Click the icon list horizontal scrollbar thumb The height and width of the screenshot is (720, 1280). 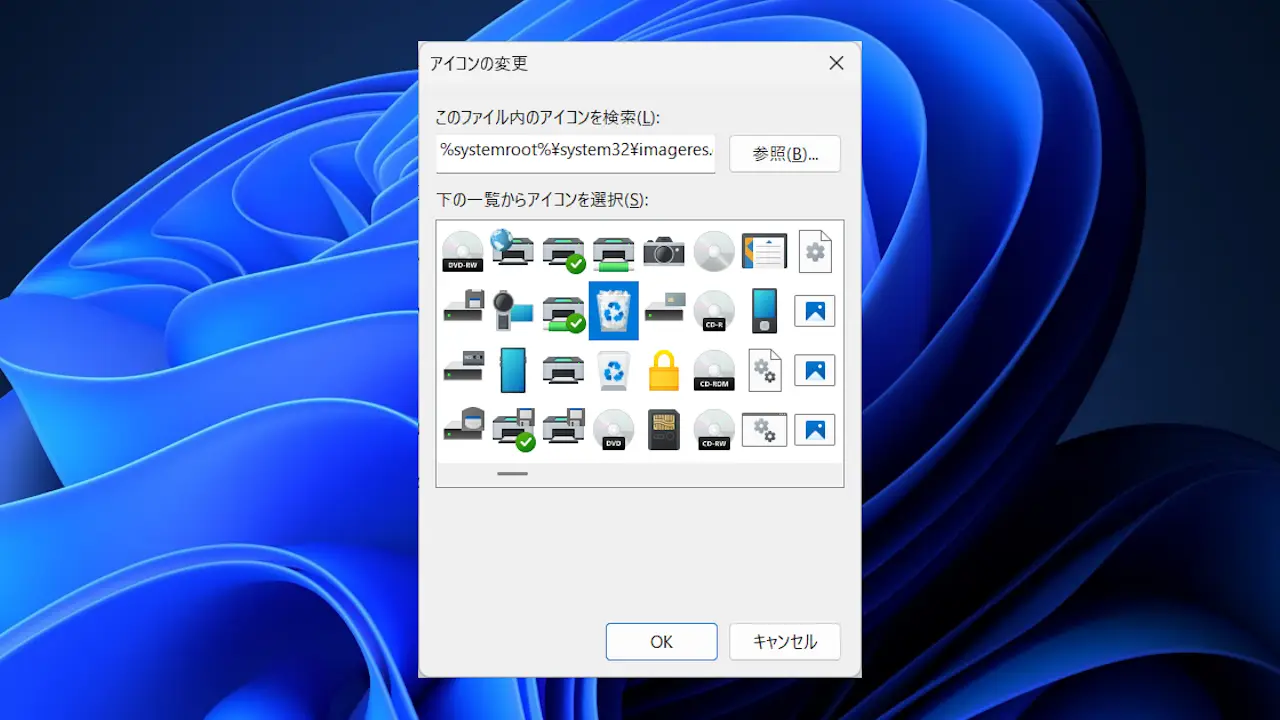[512, 474]
